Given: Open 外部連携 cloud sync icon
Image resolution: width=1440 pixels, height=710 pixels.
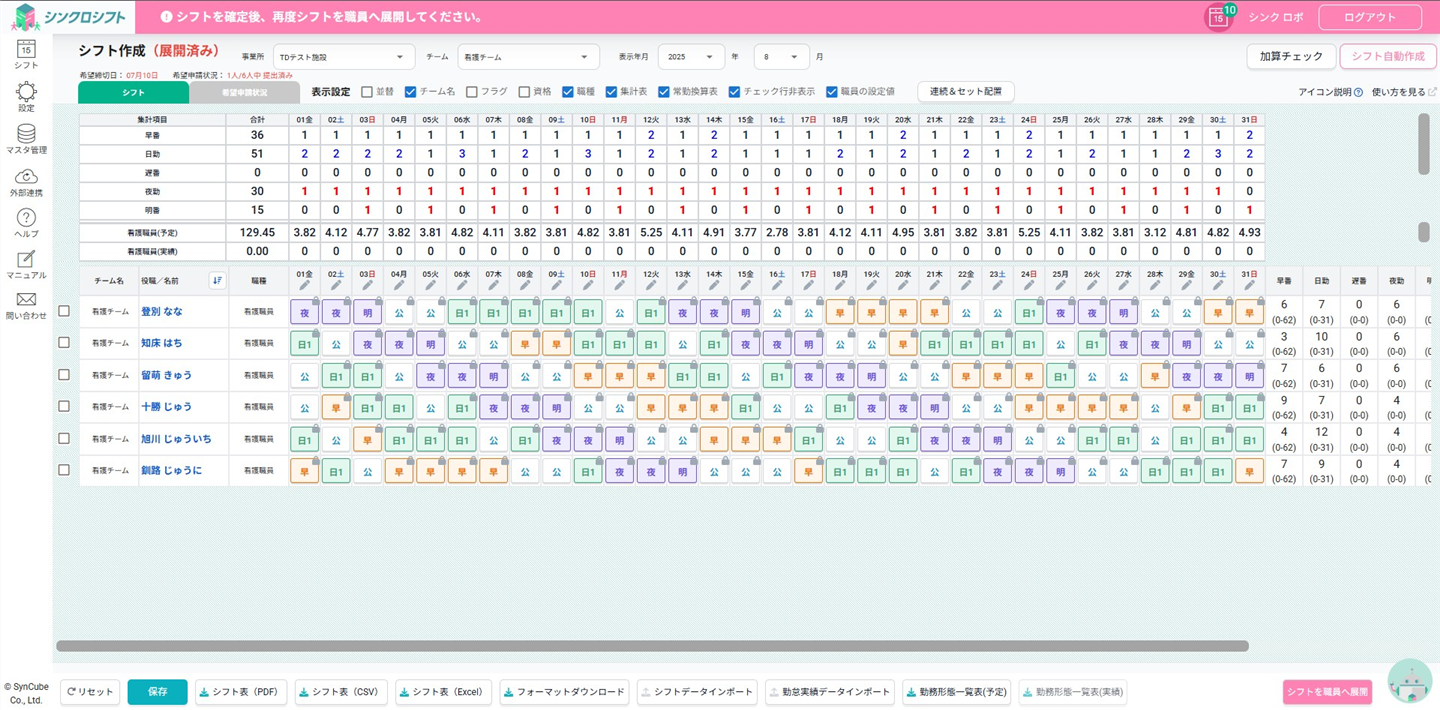Looking at the screenshot, I should click(x=26, y=177).
